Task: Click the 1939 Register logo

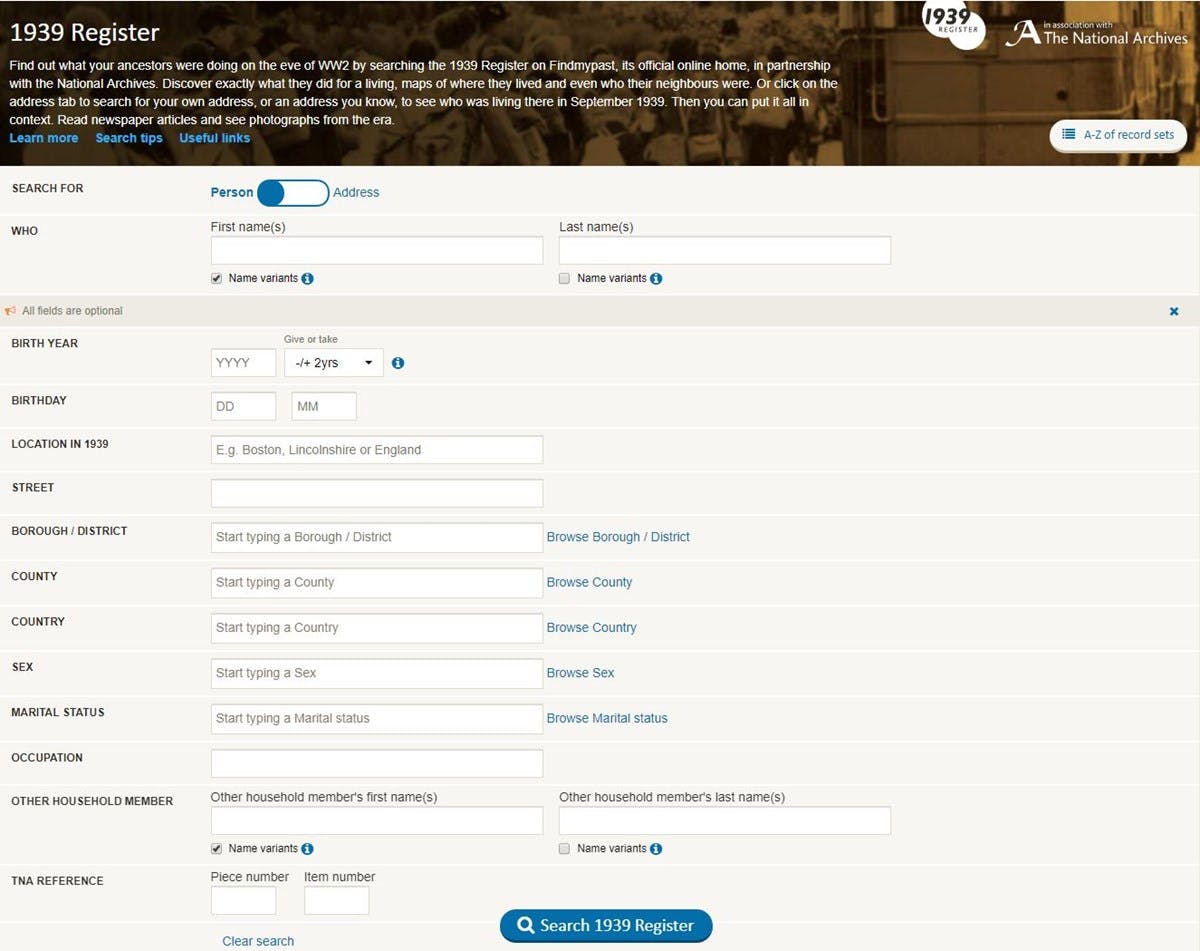Action: [952, 24]
